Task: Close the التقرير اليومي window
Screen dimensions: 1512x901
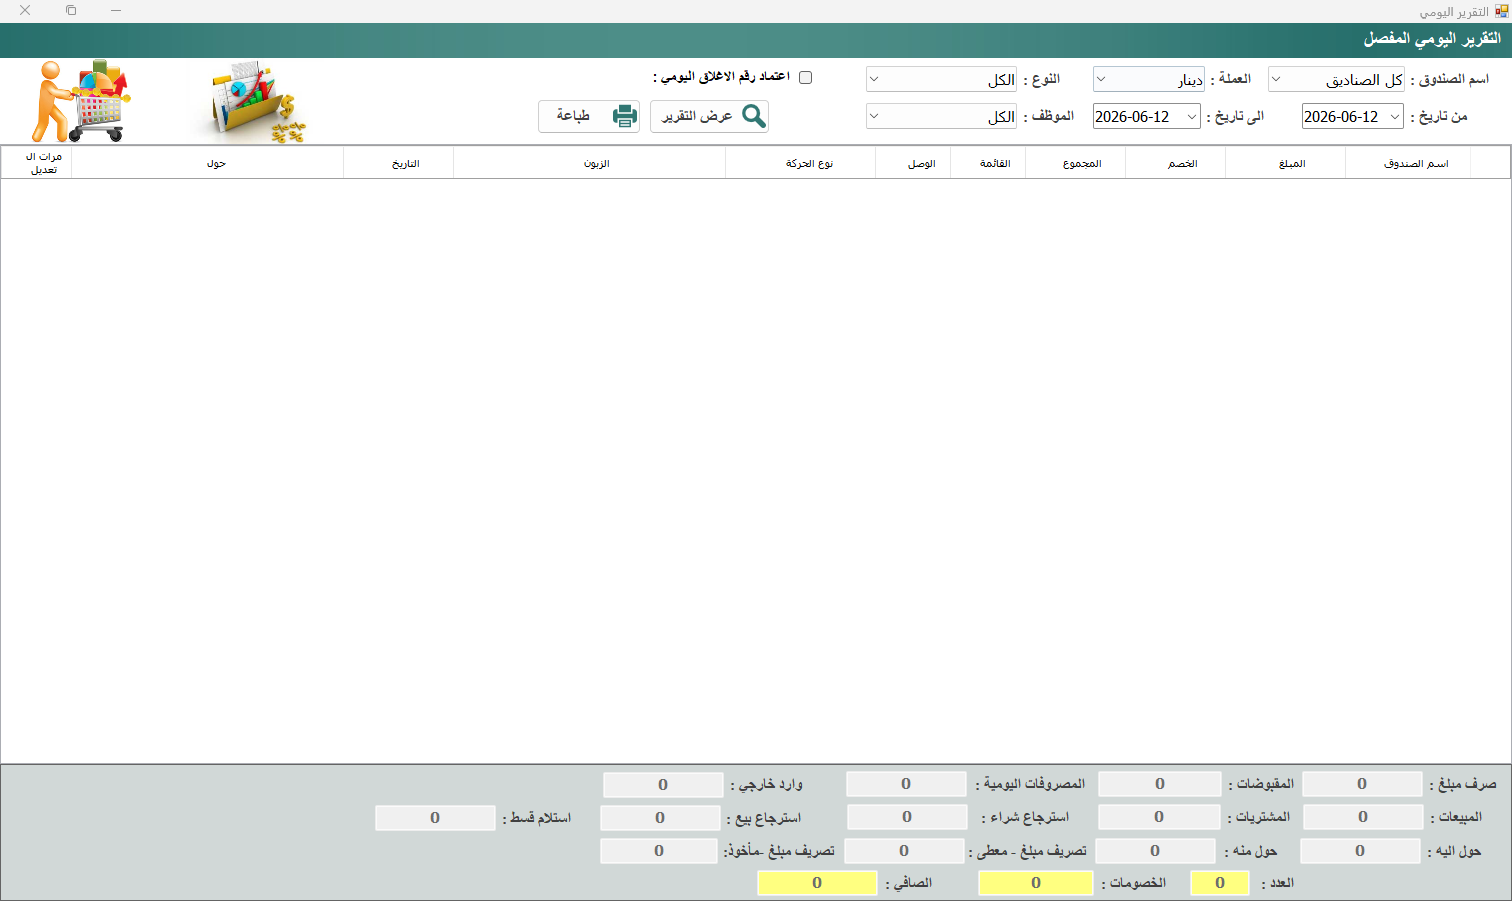Action: (x=25, y=10)
